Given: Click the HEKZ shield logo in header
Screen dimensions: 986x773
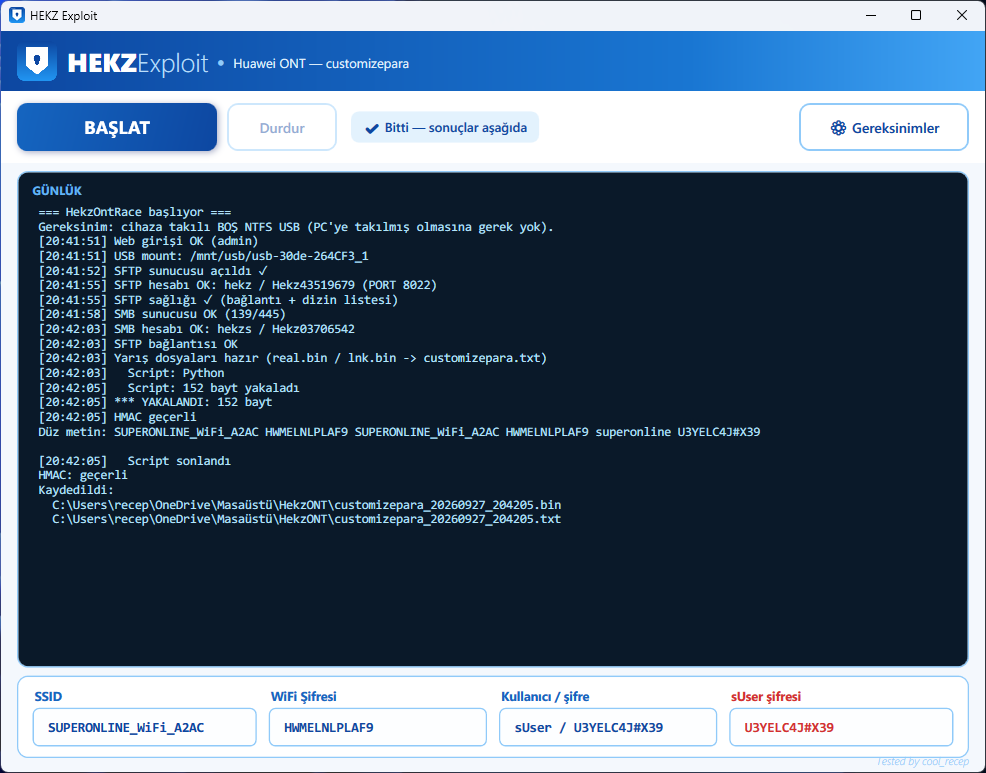Looking at the screenshot, I should tap(37, 62).
